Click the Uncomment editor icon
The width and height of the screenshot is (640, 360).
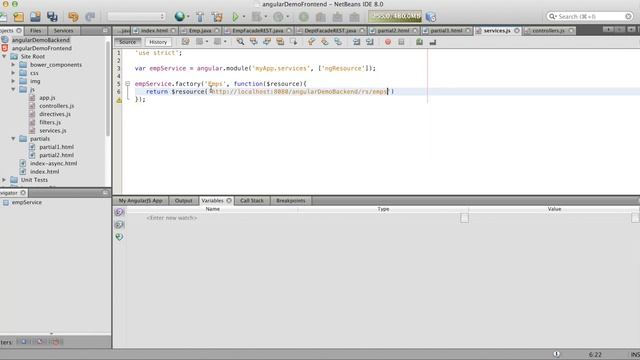[433, 42]
